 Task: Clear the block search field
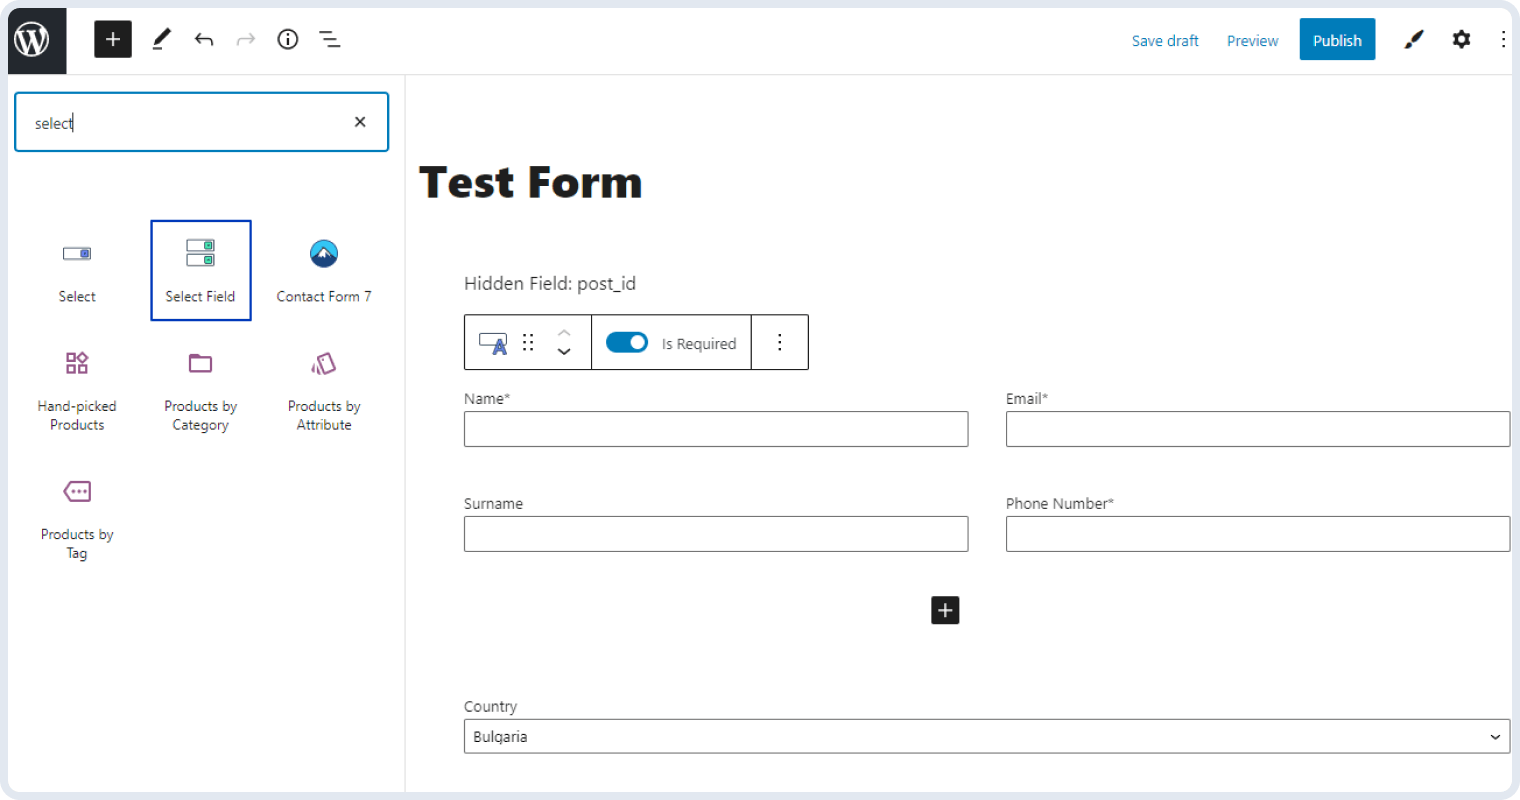[360, 122]
